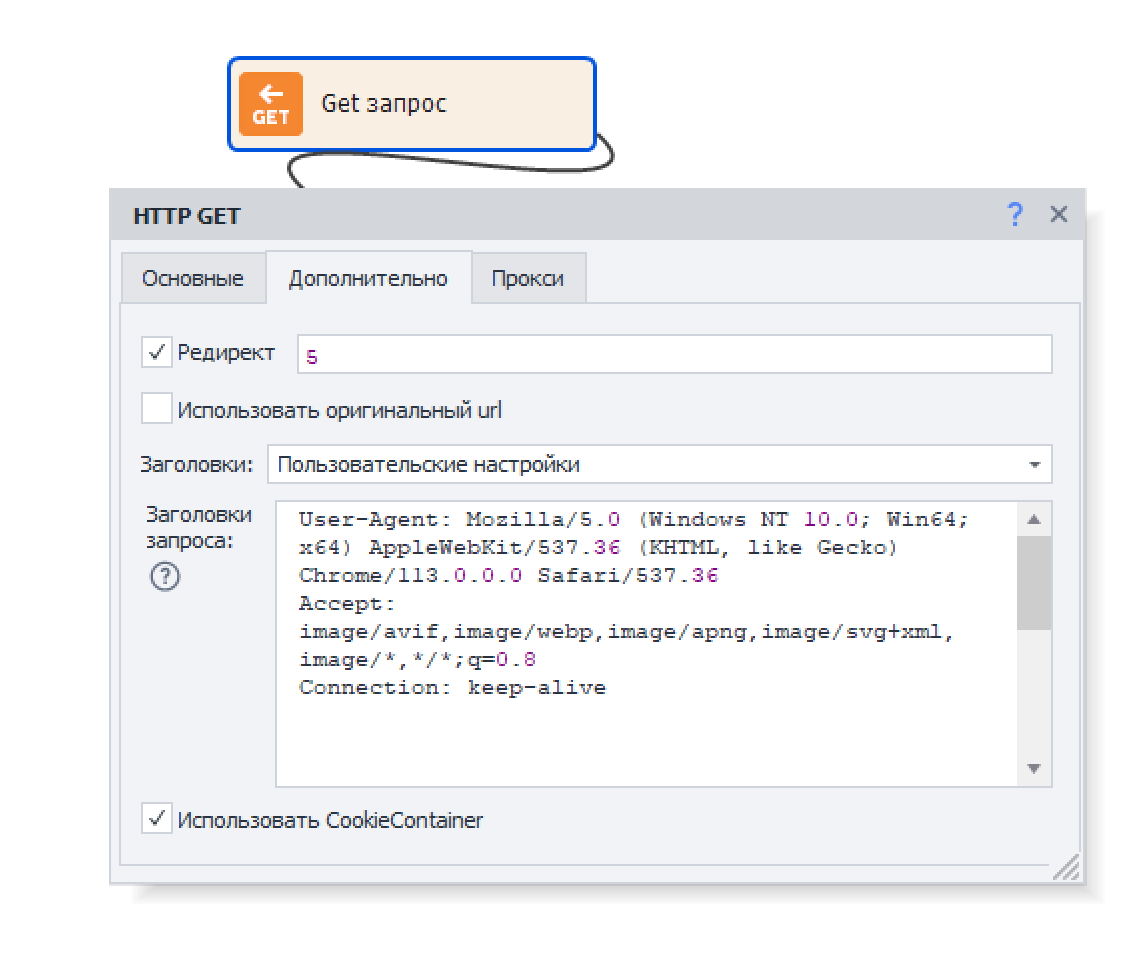Open the Заголовки dropdown list
This screenshot has width=1131, height=977.
pos(1034,465)
